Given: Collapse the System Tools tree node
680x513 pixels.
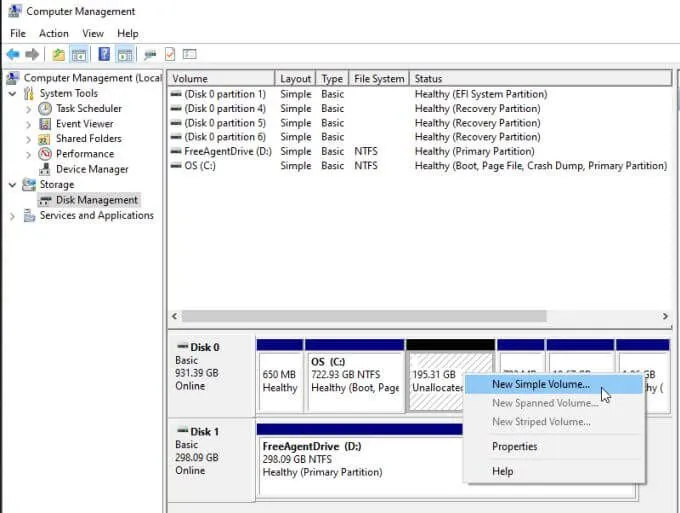Looking at the screenshot, I should 13,93.
